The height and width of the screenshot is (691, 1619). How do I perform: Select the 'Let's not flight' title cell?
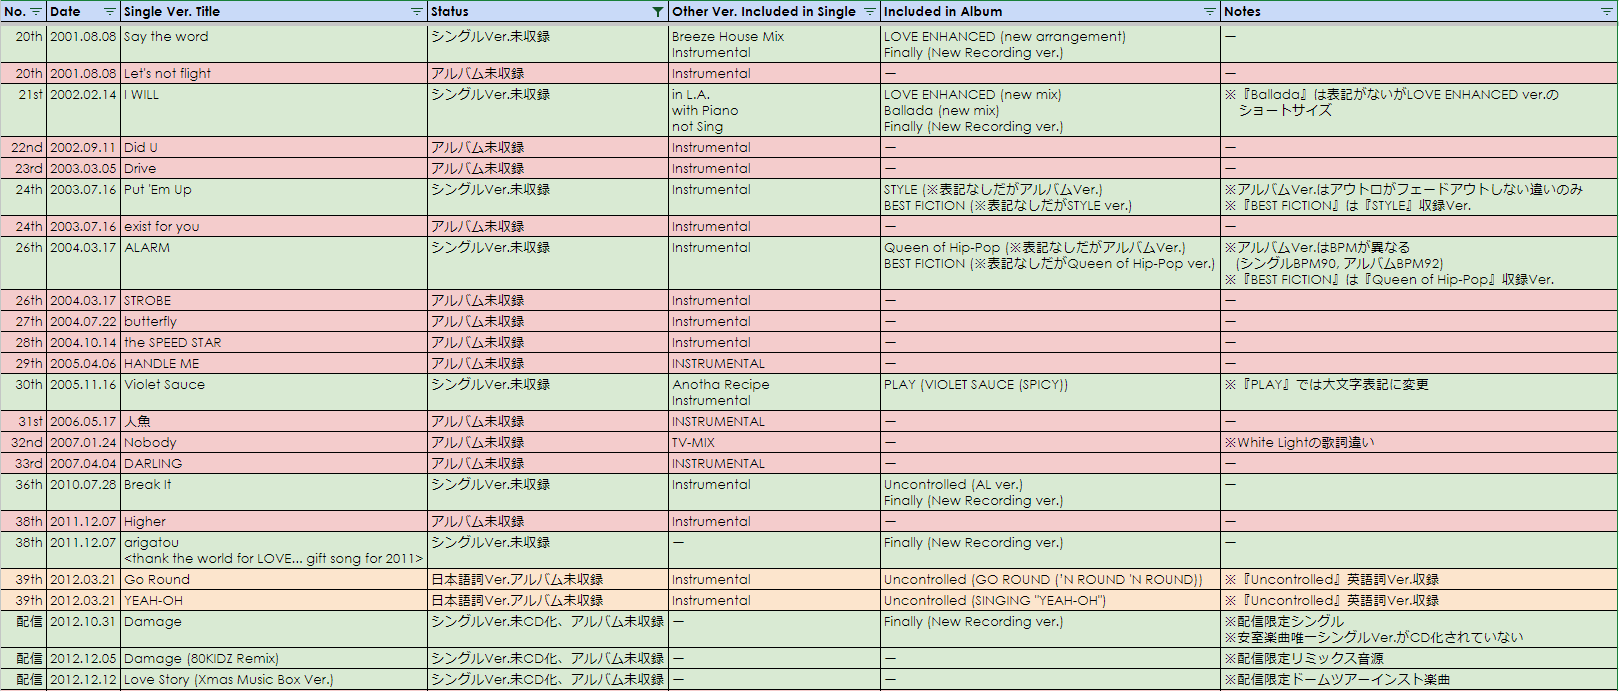point(274,74)
